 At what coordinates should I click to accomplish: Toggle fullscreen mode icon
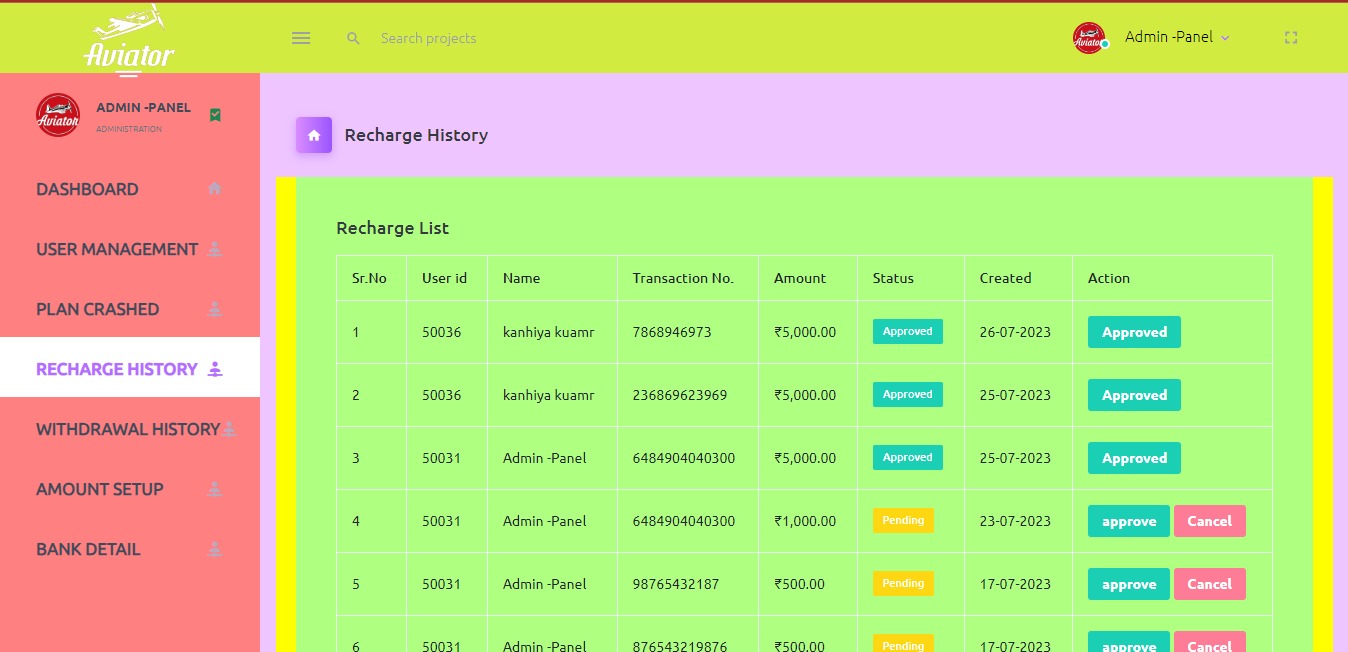pyautogui.click(x=1291, y=38)
